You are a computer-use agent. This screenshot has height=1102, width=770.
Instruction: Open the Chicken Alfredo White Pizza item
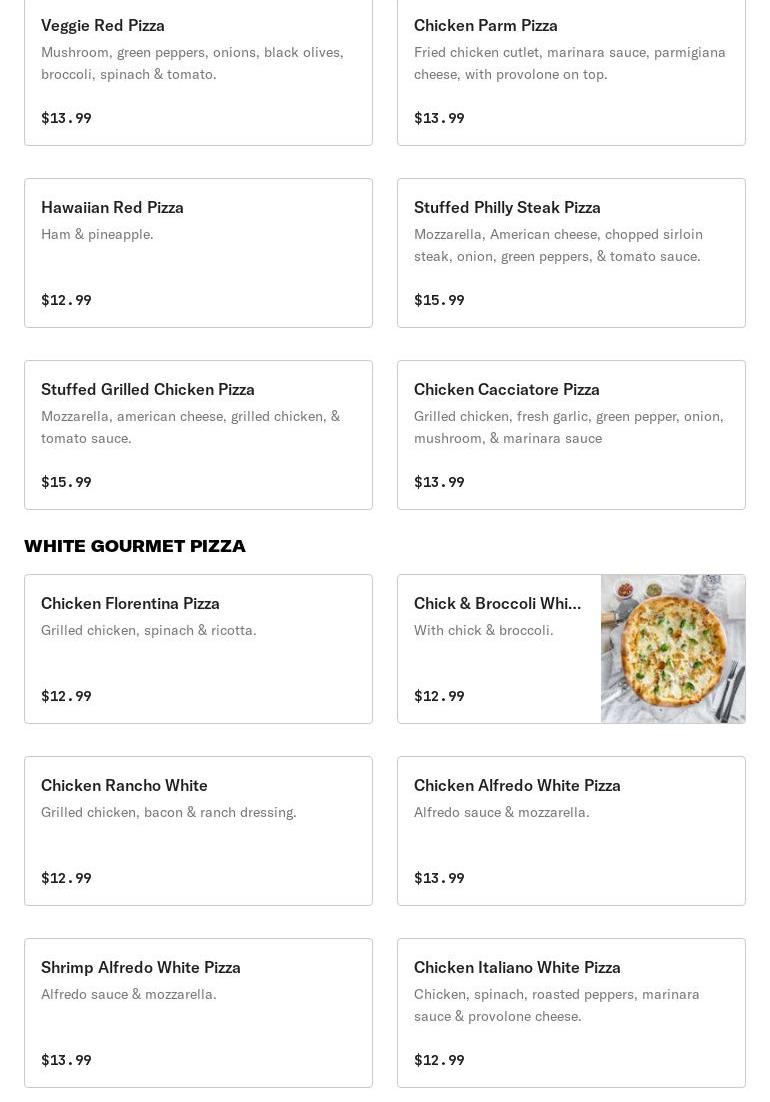[x=571, y=830]
